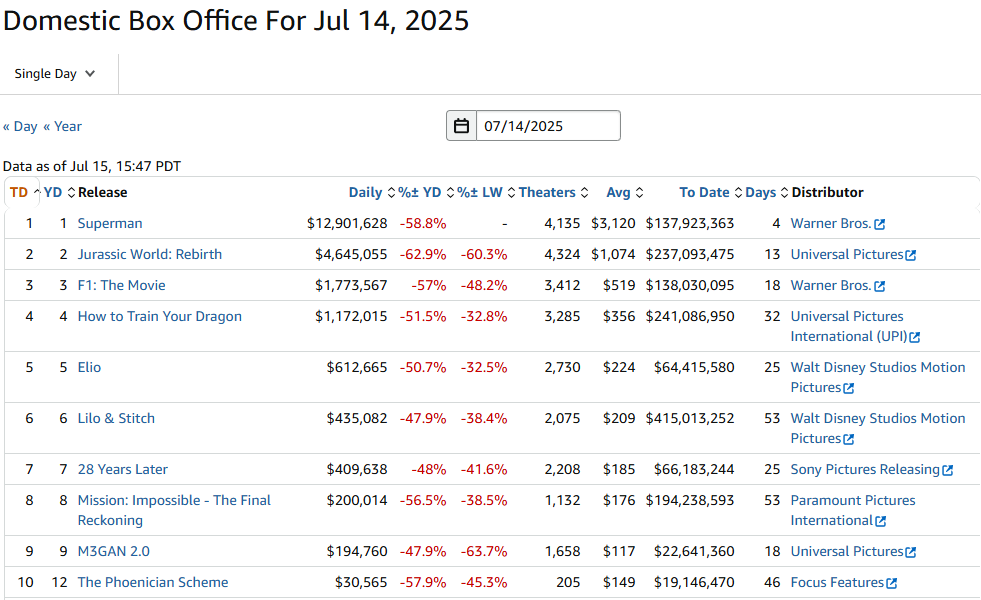Open How to Train Your Dragon page

pyautogui.click(x=160, y=316)
